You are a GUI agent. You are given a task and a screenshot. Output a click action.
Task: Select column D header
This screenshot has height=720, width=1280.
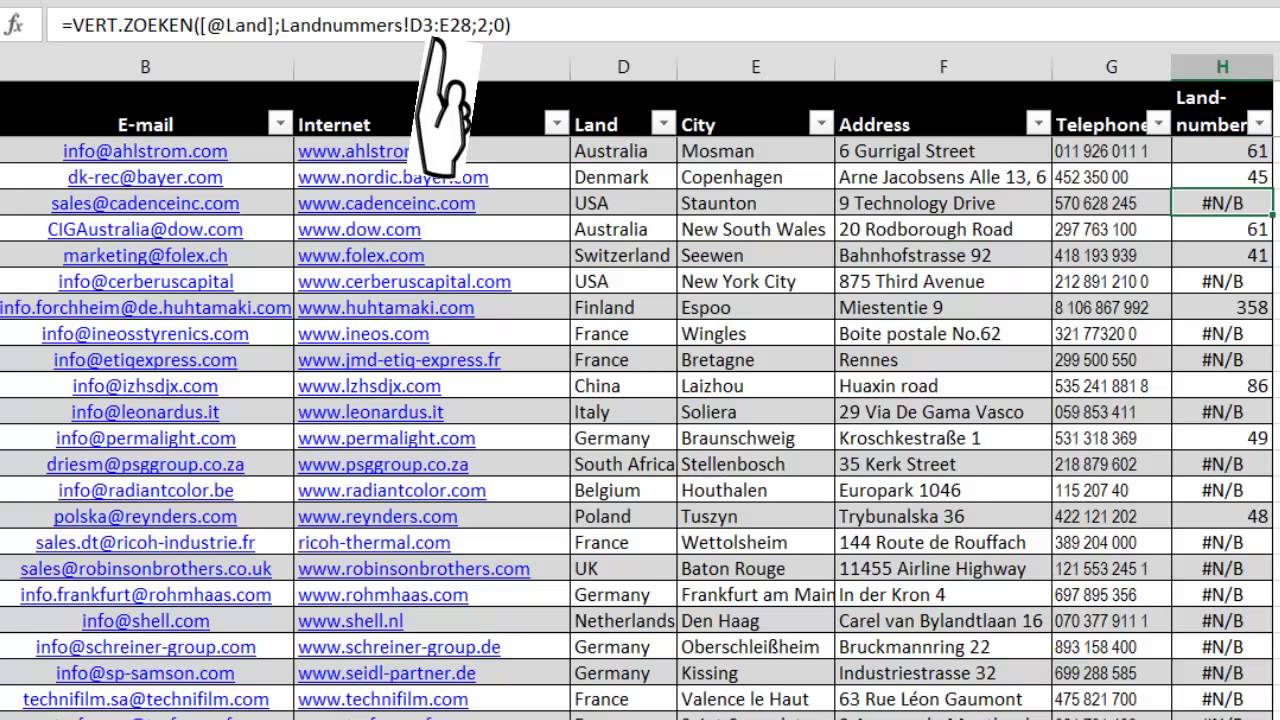point(623,67)
